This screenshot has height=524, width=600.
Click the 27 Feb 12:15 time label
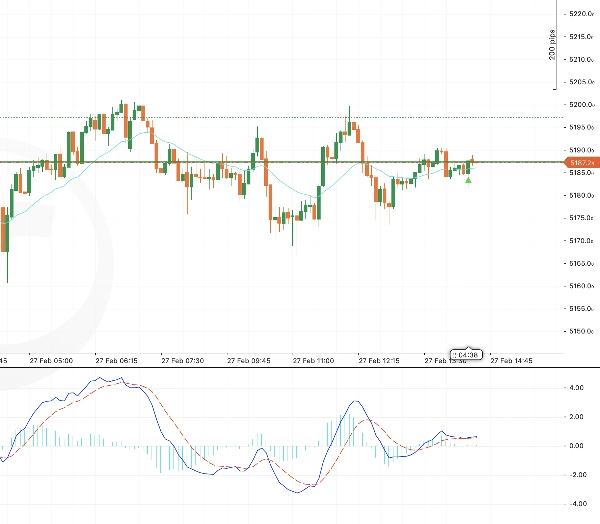pos(379,361)
